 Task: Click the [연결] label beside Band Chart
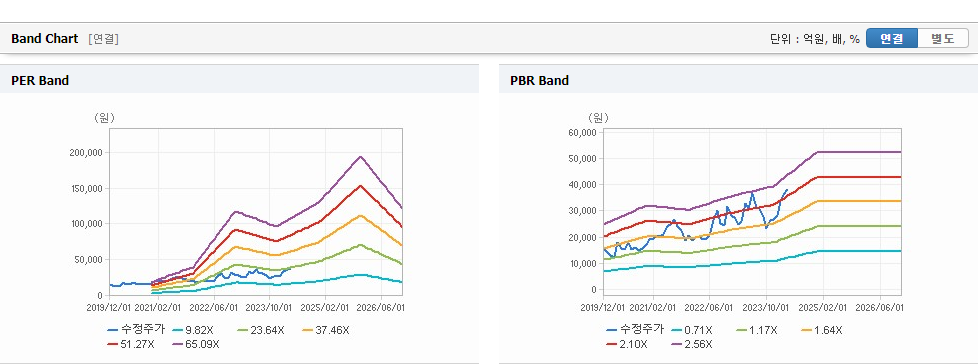[x=104, y=39]
